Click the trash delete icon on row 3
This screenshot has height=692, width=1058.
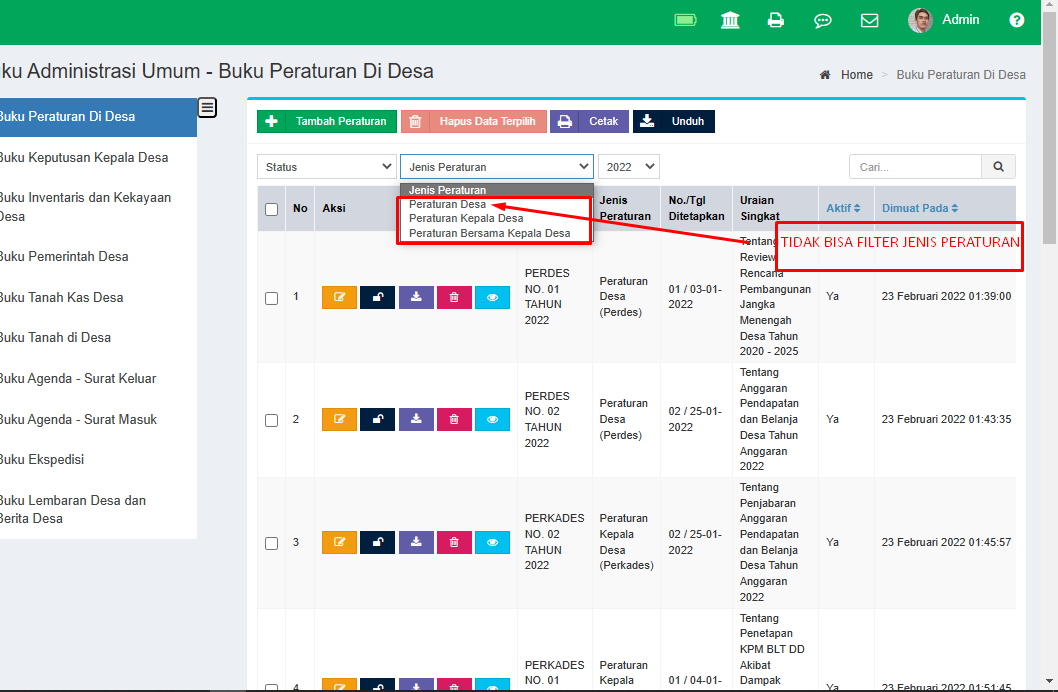click(455, 541)
